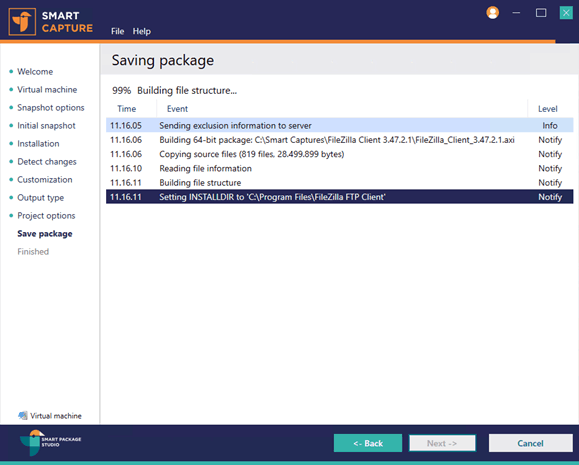The width and height of the screenshot is (579, 465).
Task: Click the '99% Building file structure...' progress text
Action: point(175,90)
